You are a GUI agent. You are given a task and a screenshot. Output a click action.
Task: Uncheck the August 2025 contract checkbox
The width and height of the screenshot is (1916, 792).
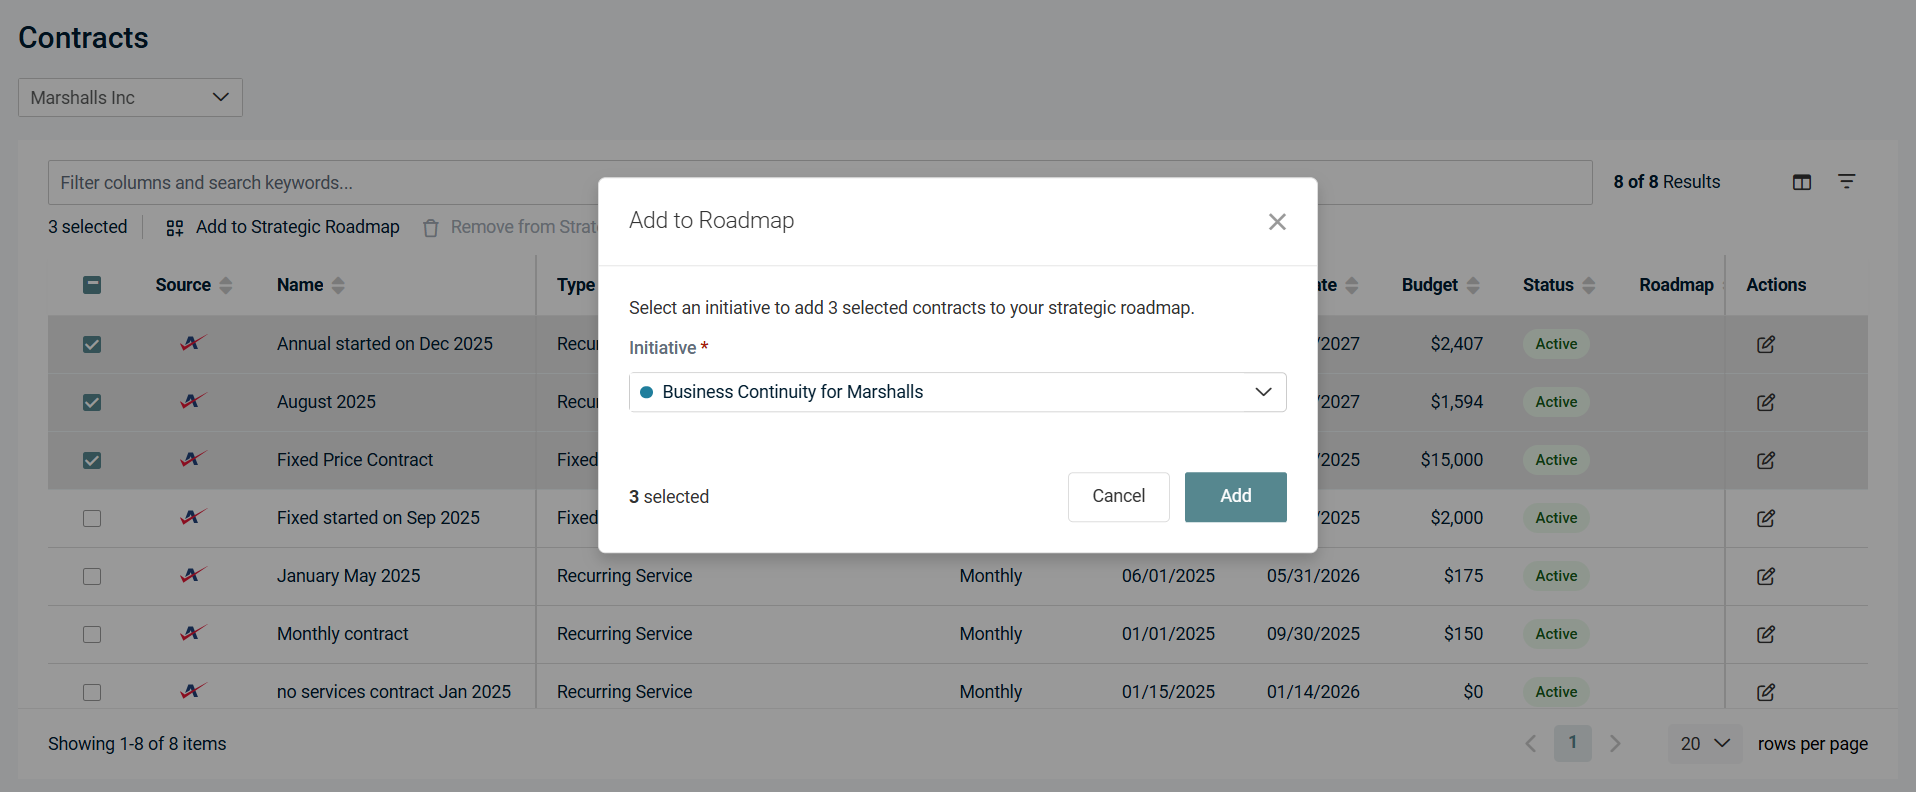[92, 402]
